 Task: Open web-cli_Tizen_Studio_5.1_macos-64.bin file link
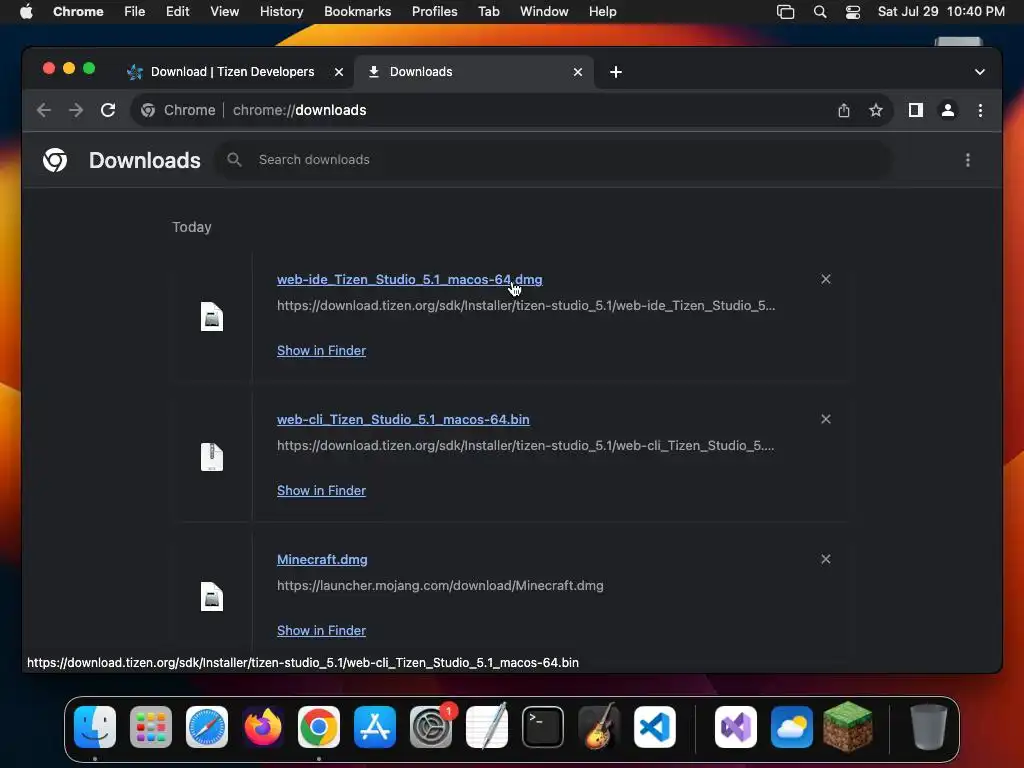click(x=403, y=419)
